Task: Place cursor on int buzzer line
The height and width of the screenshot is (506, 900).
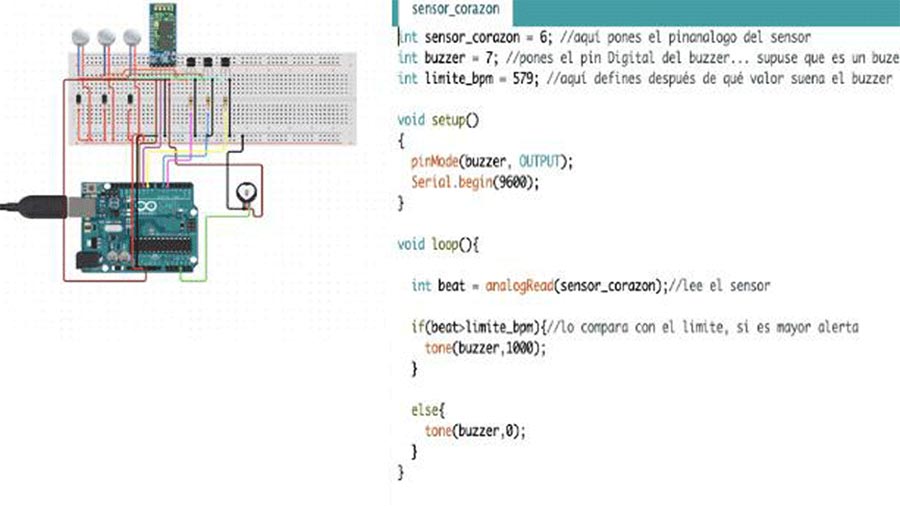Action: (x=647, y=59)
